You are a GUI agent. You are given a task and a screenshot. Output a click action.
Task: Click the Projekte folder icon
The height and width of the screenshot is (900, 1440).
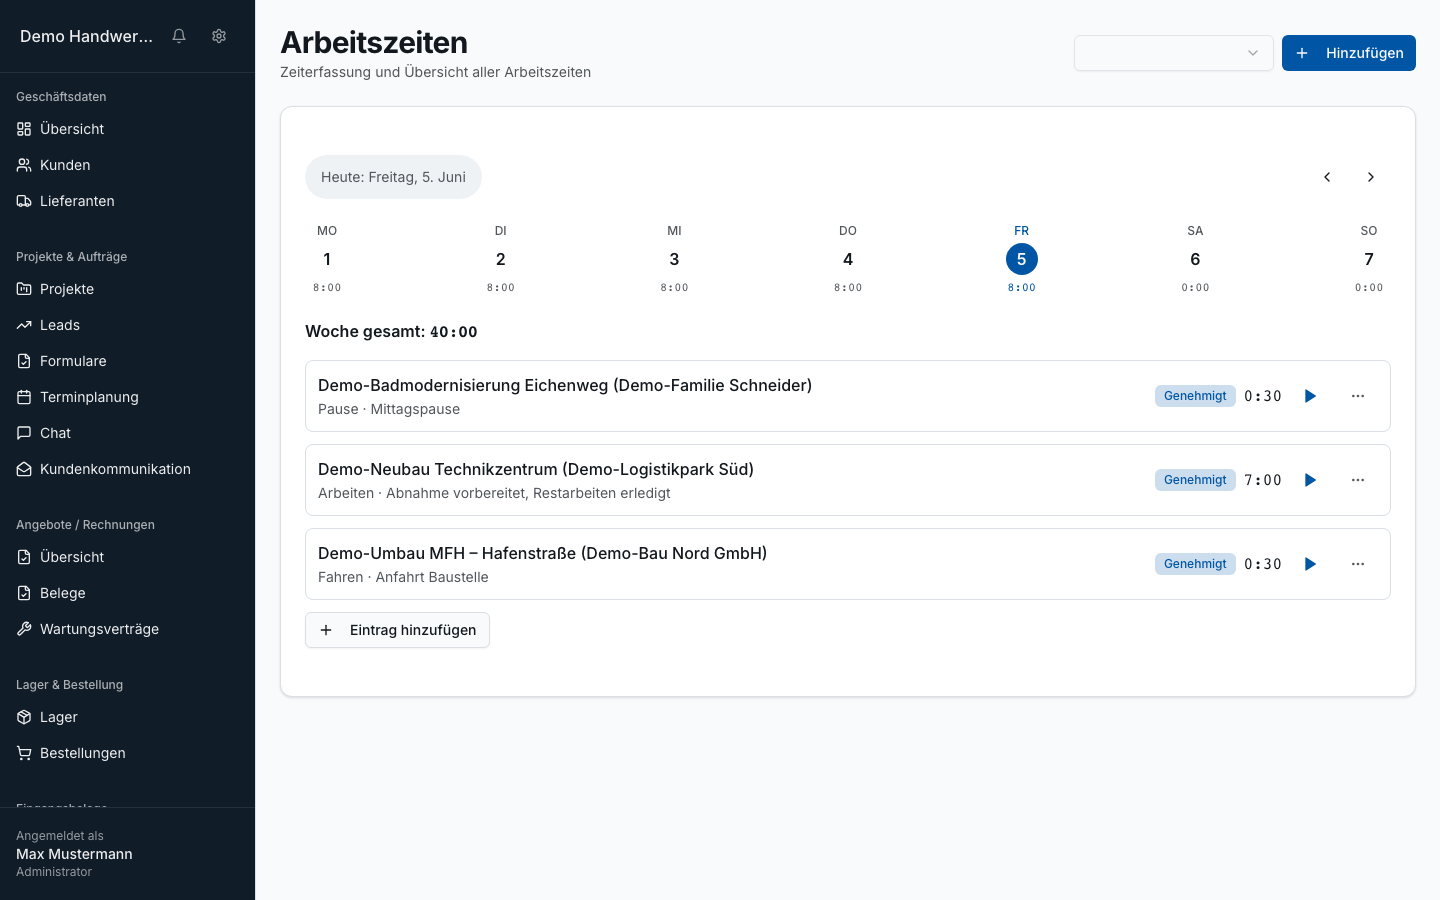tap(24, 289)
